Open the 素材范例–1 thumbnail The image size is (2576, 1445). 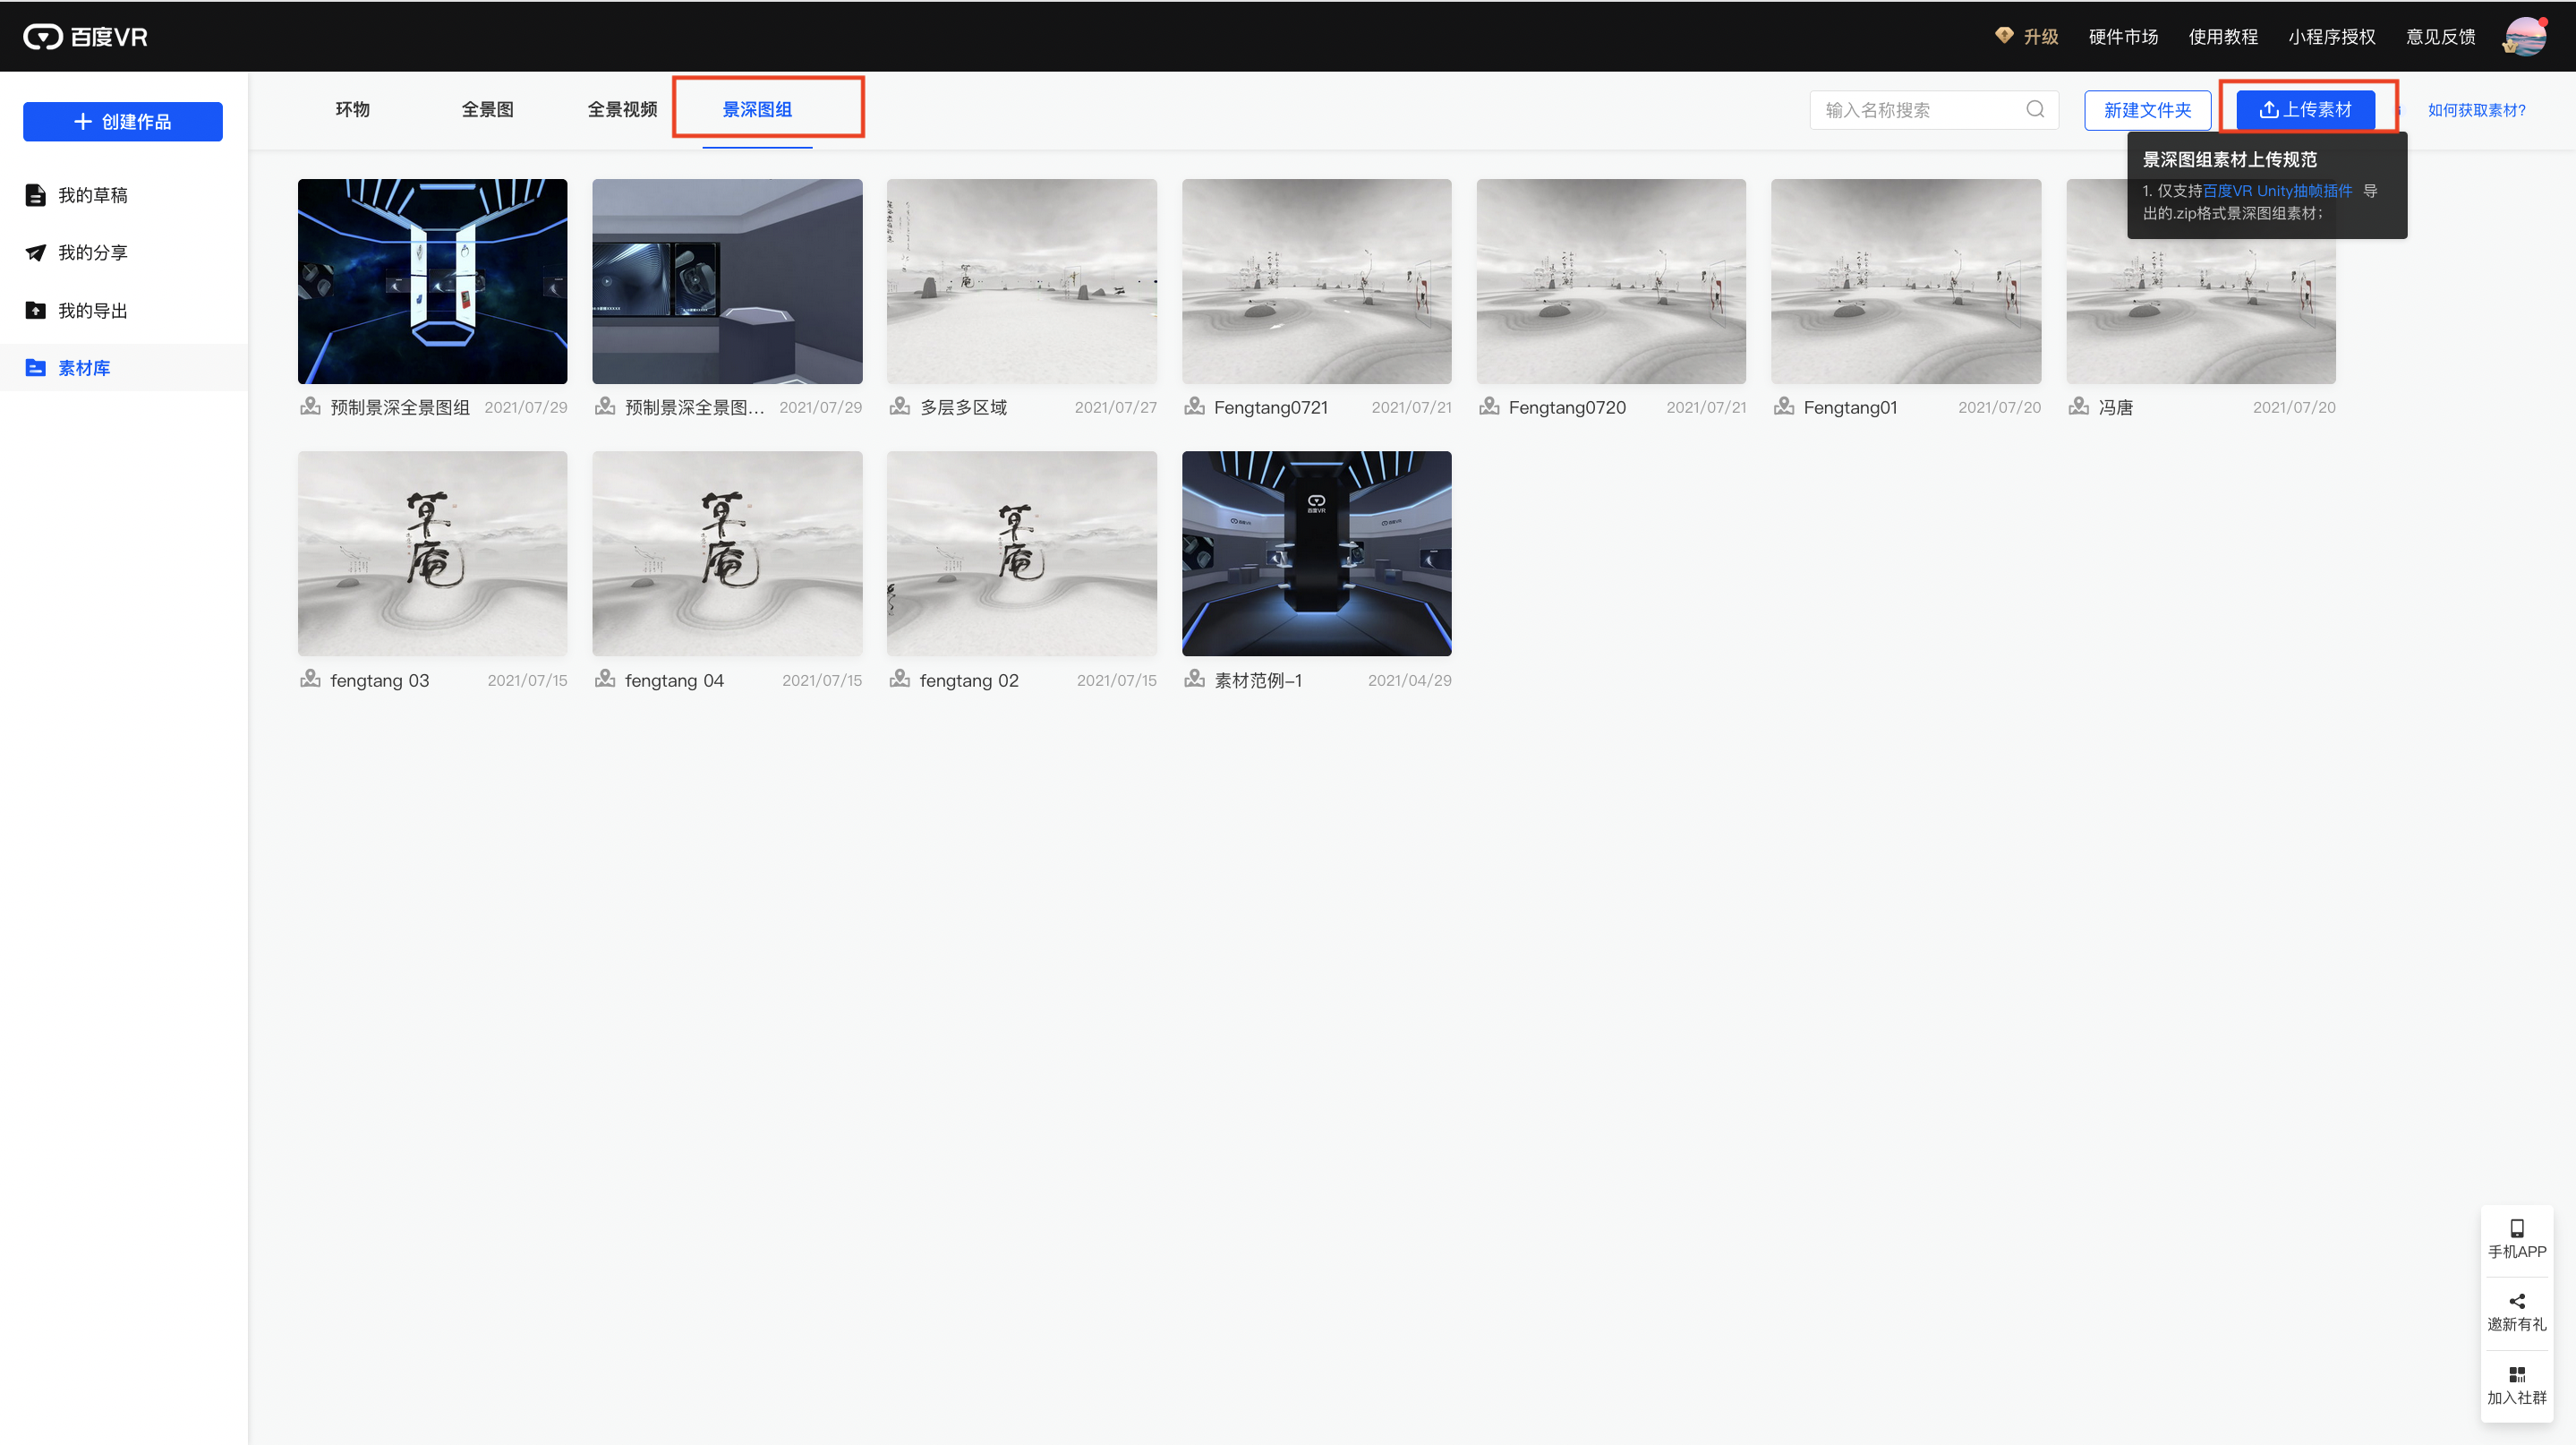pos(1316,553)
